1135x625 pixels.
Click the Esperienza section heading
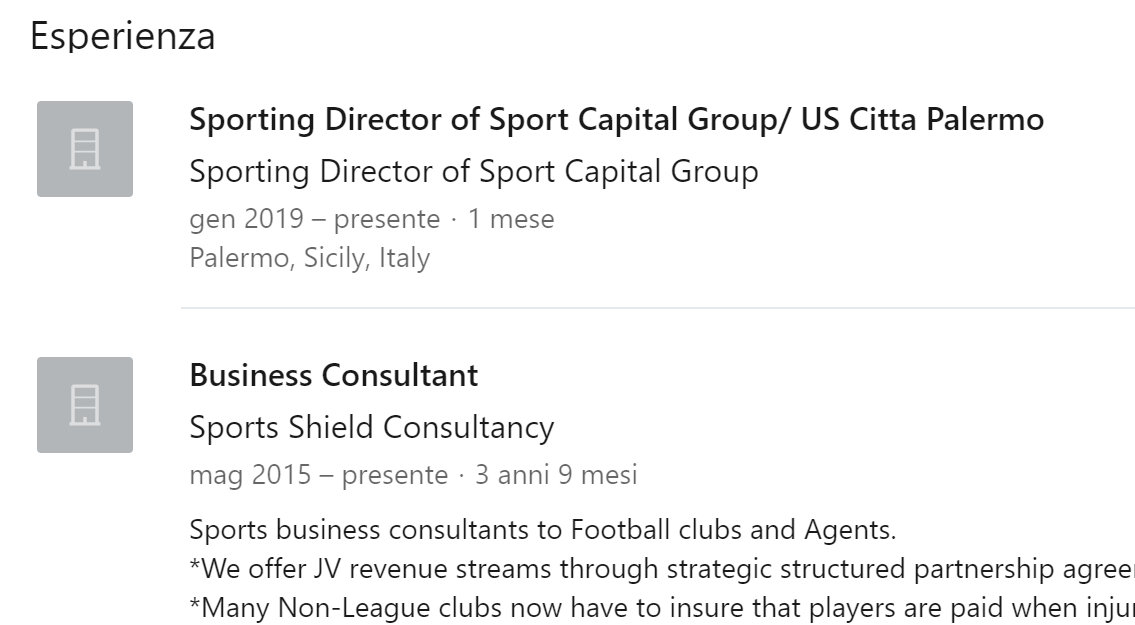coord(122,36)
